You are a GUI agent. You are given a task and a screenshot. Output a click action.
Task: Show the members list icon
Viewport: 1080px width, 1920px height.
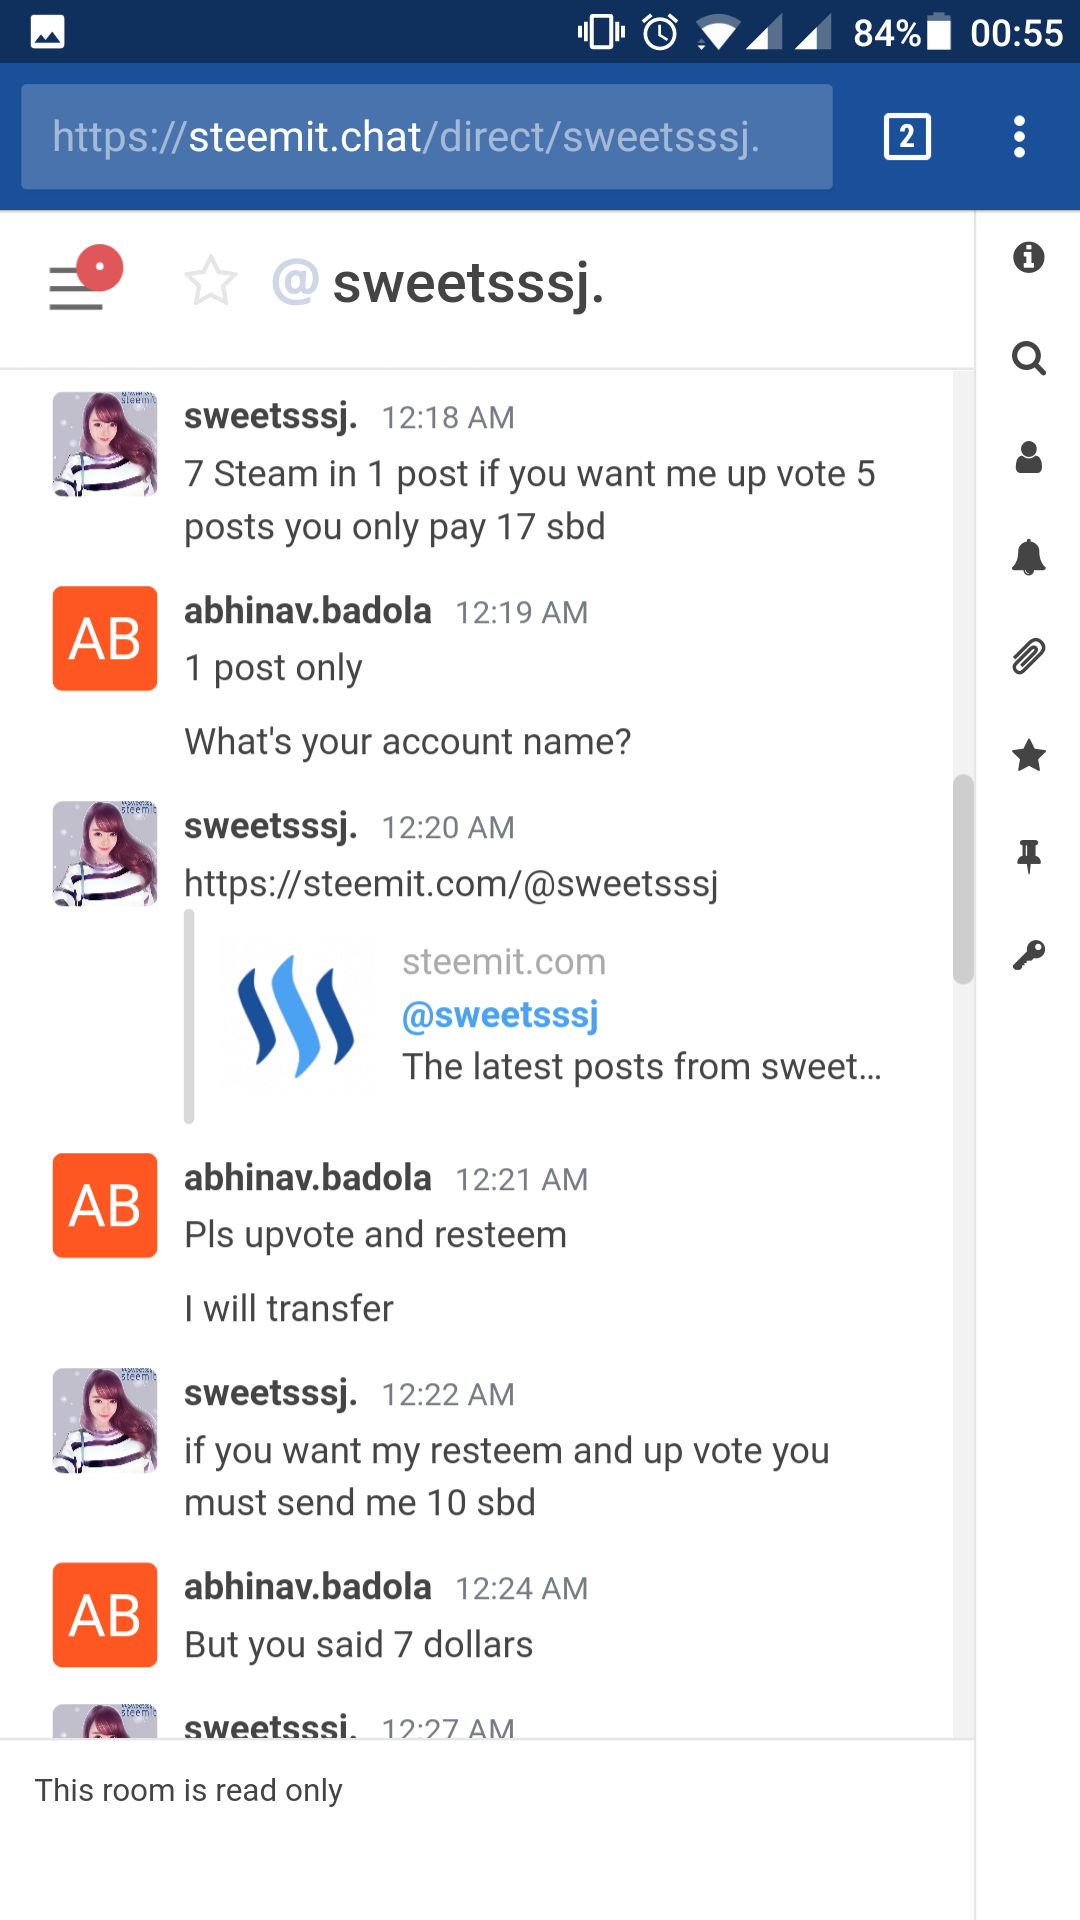[1028, 457]
